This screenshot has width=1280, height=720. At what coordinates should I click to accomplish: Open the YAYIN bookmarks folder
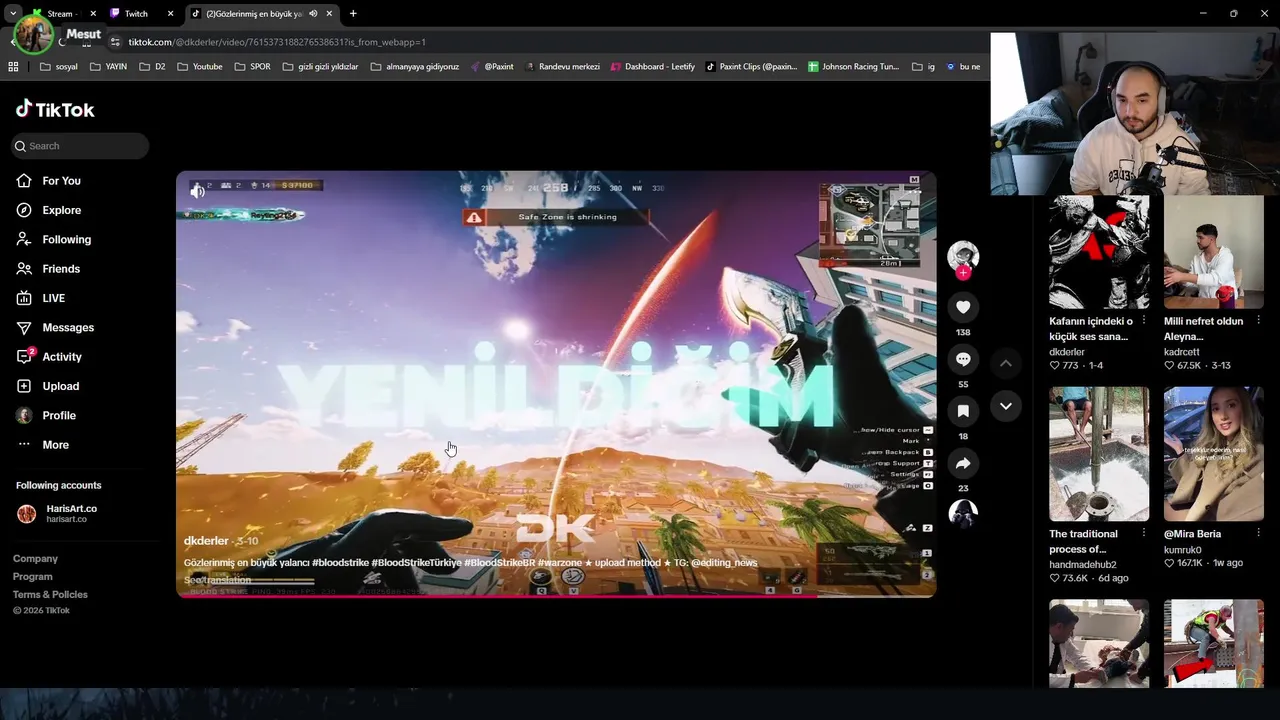109,67
